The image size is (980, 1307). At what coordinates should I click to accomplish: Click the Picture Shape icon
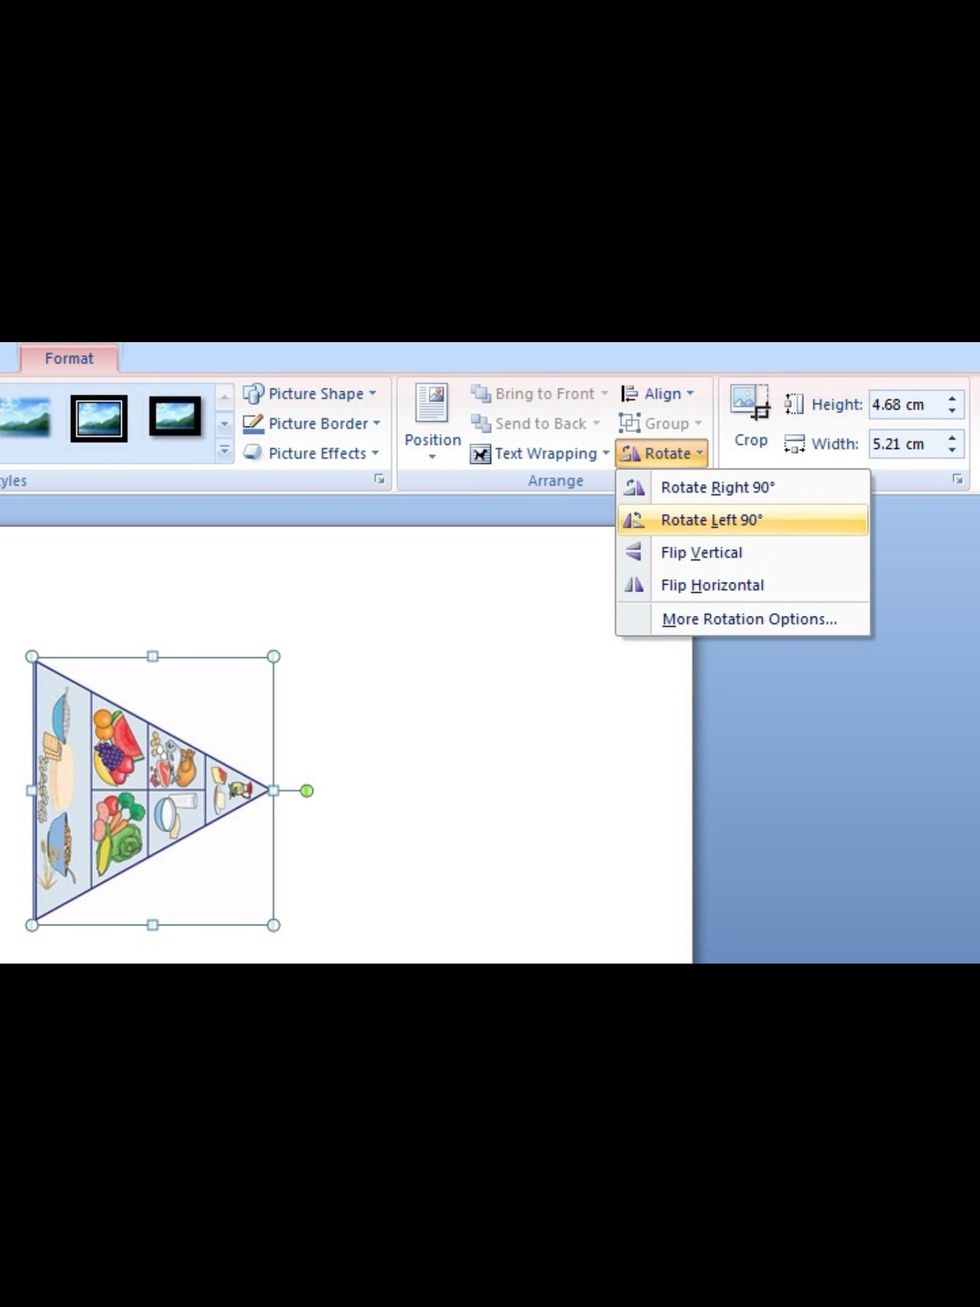click(254, 394)
